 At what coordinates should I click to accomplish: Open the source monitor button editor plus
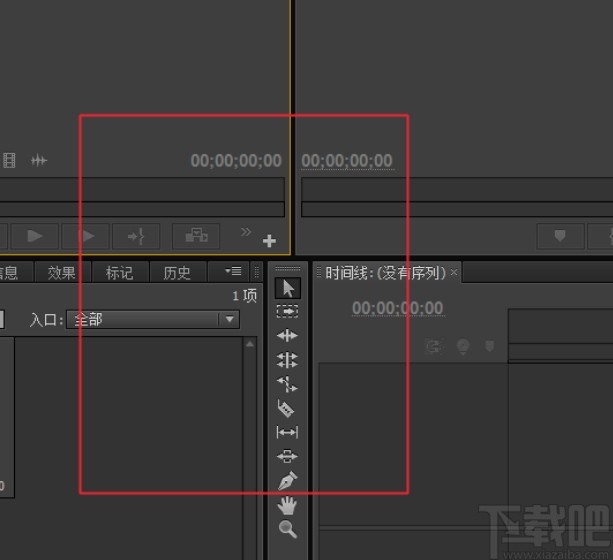pos(269,241)
